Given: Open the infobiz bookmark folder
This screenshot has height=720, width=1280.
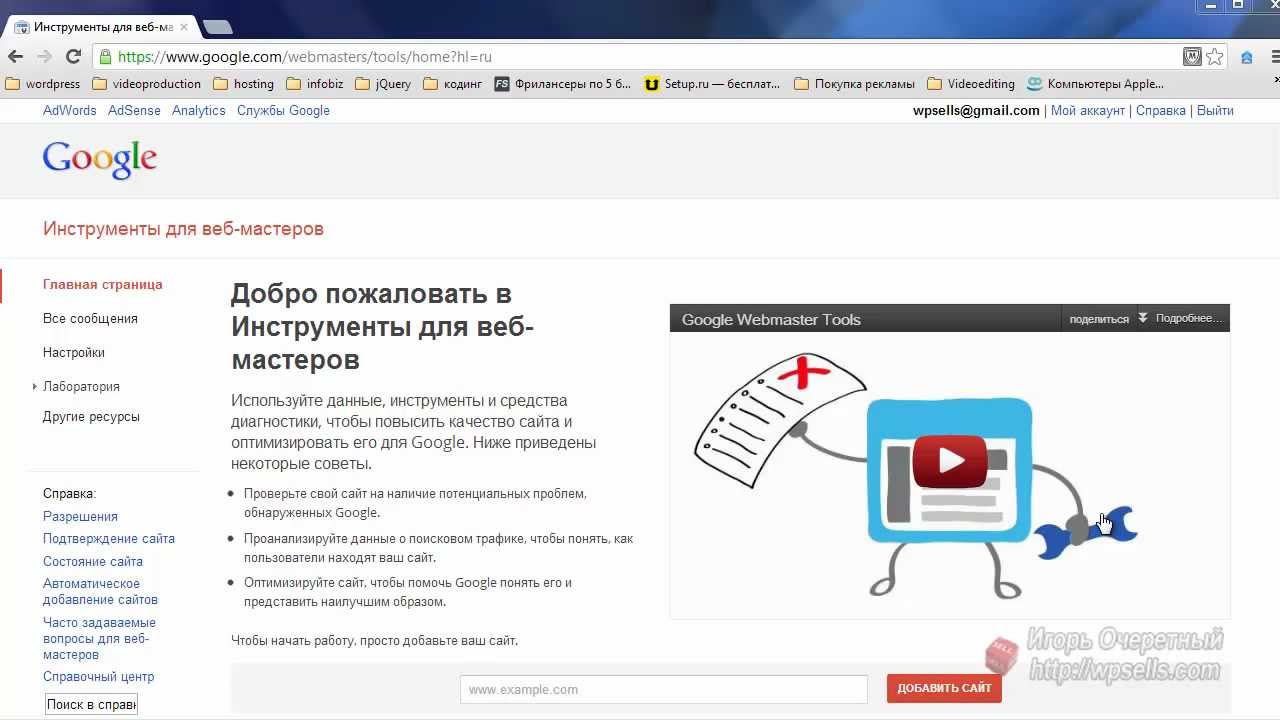Looking at the screenshot, I should (x=315, y=84).
